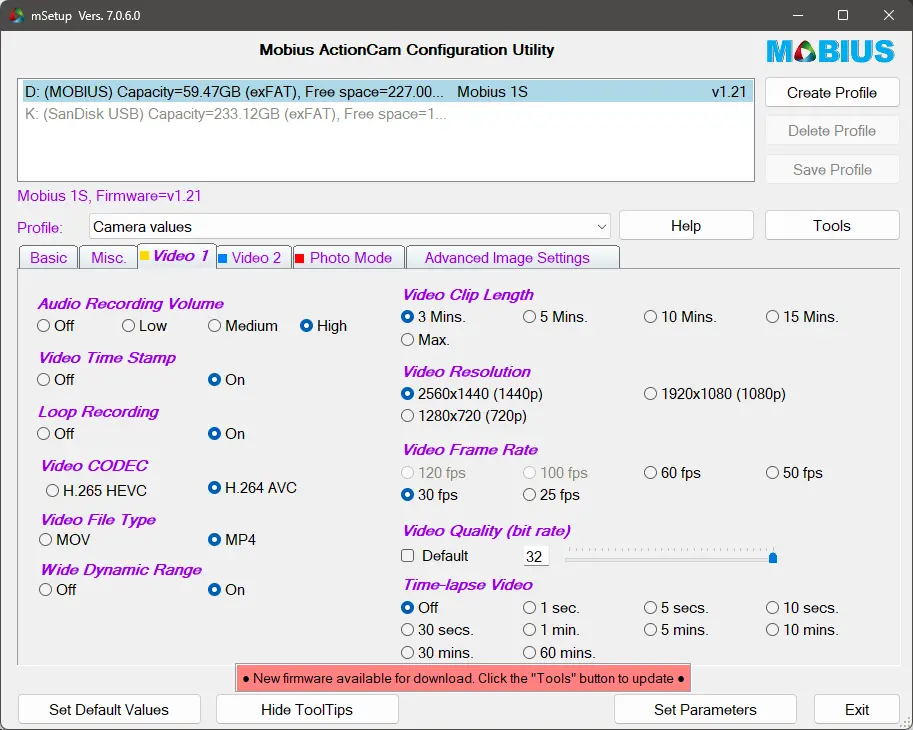Select Medium audio recording volume
Viewport: 913px width, 730px height.
click(x=243, y=326)
